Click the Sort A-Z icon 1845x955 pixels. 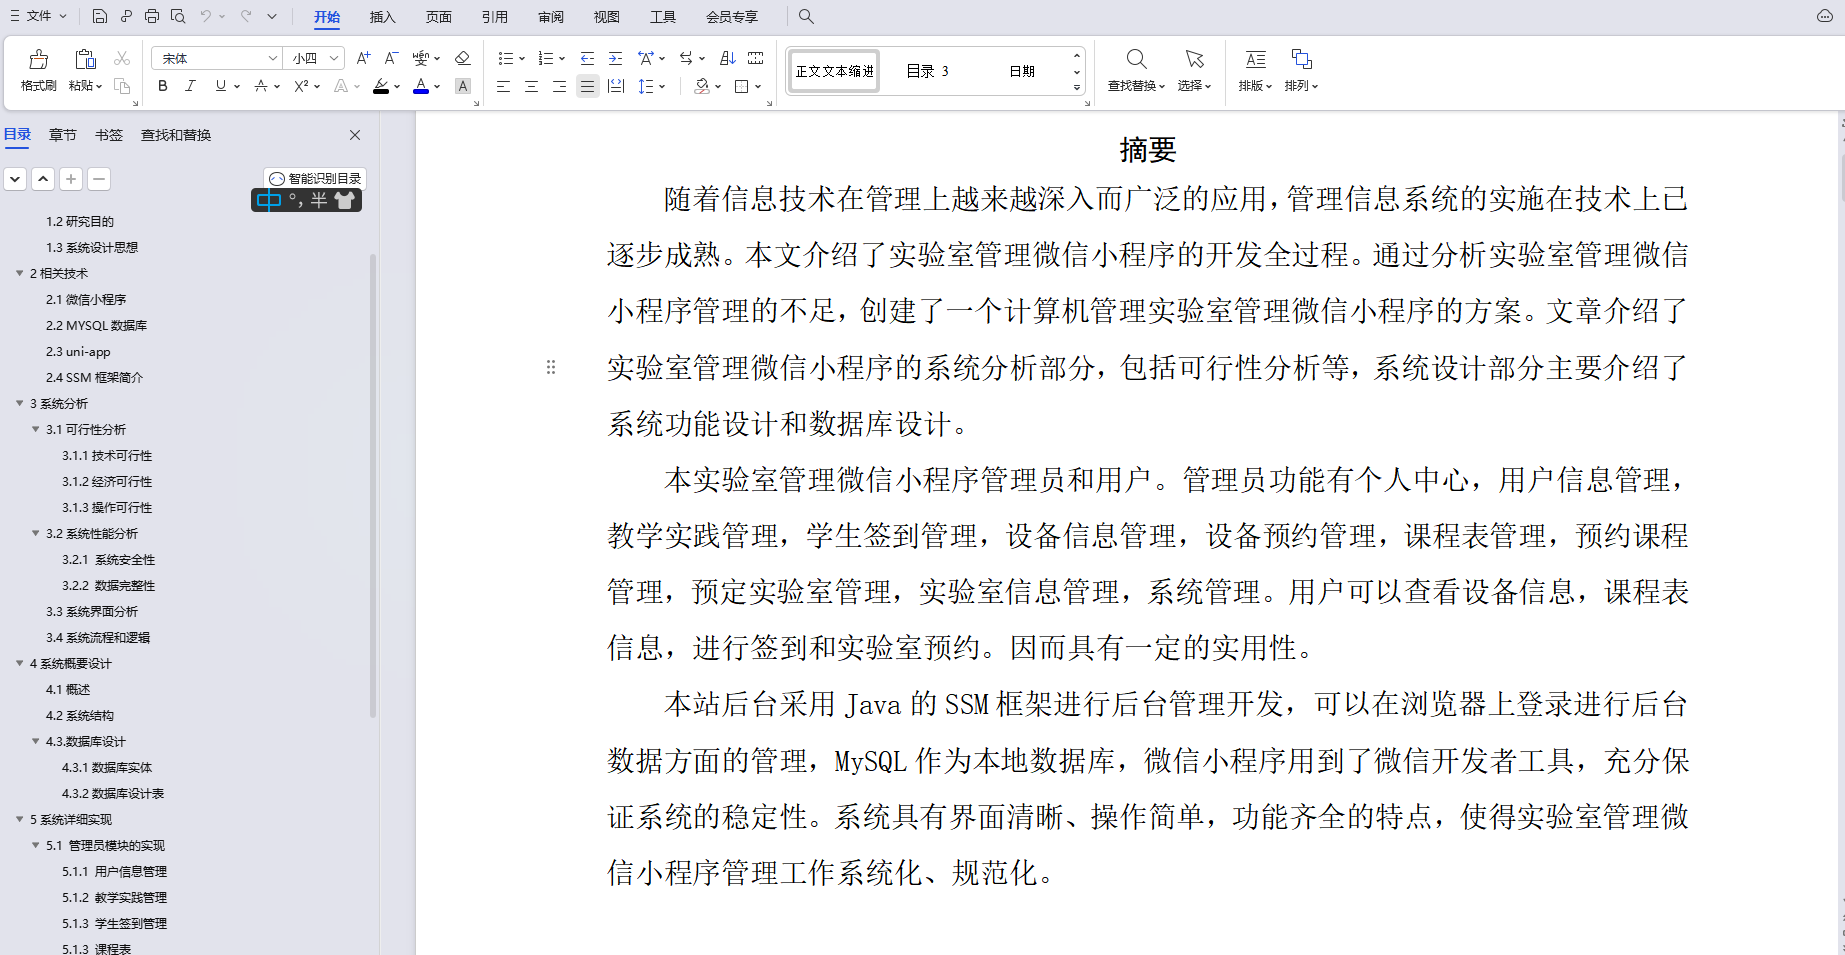pos(728,58)
